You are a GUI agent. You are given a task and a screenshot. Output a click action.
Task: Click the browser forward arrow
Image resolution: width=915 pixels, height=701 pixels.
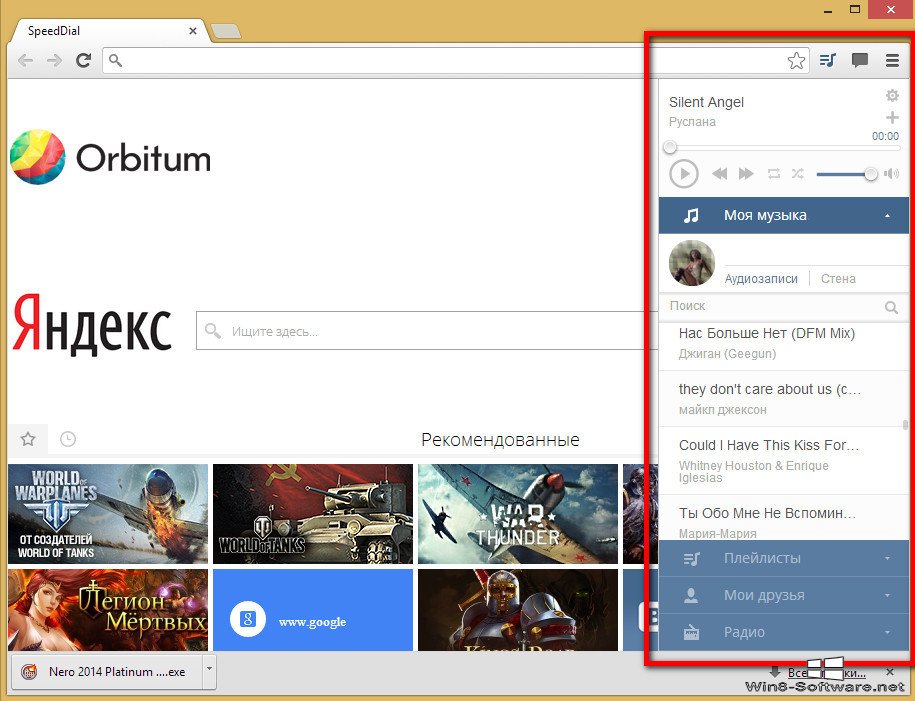[54, 60]
